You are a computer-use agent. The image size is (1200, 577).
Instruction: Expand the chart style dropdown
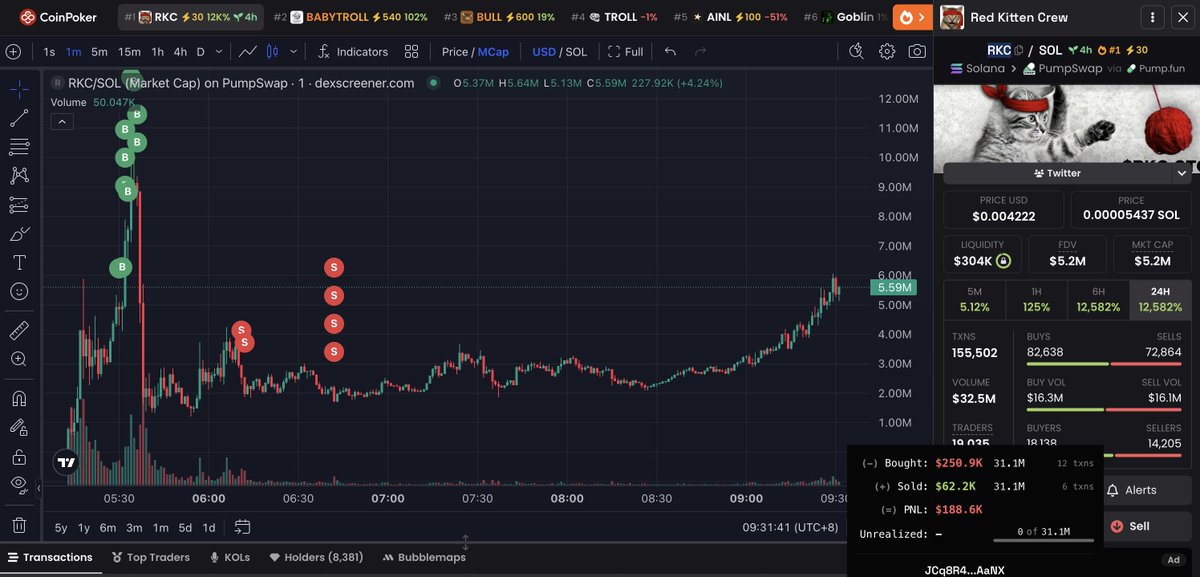(292, 52)
